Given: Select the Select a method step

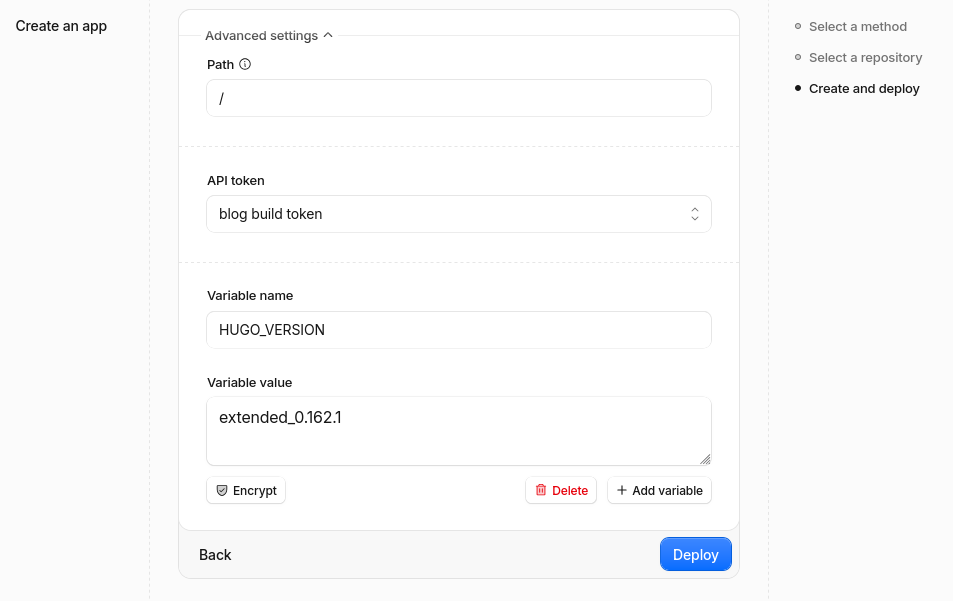Looking at the screenshot, I should pos(858,27).
